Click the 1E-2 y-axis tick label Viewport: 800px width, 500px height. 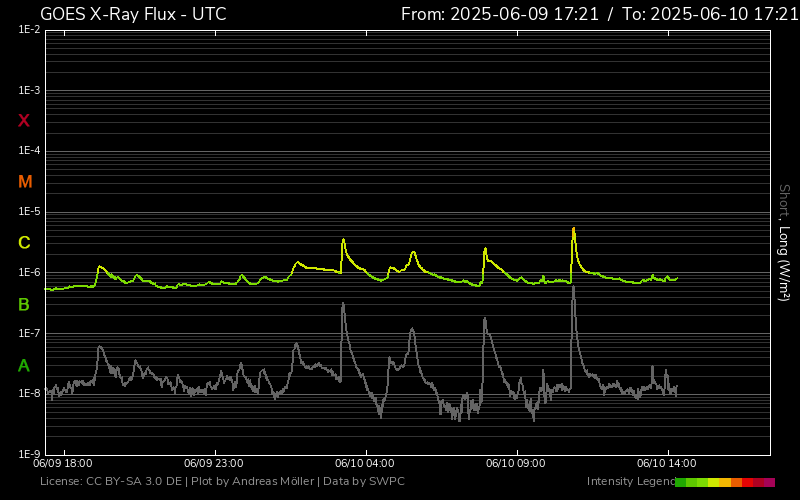pyautogui.click(x=29, y=30)
